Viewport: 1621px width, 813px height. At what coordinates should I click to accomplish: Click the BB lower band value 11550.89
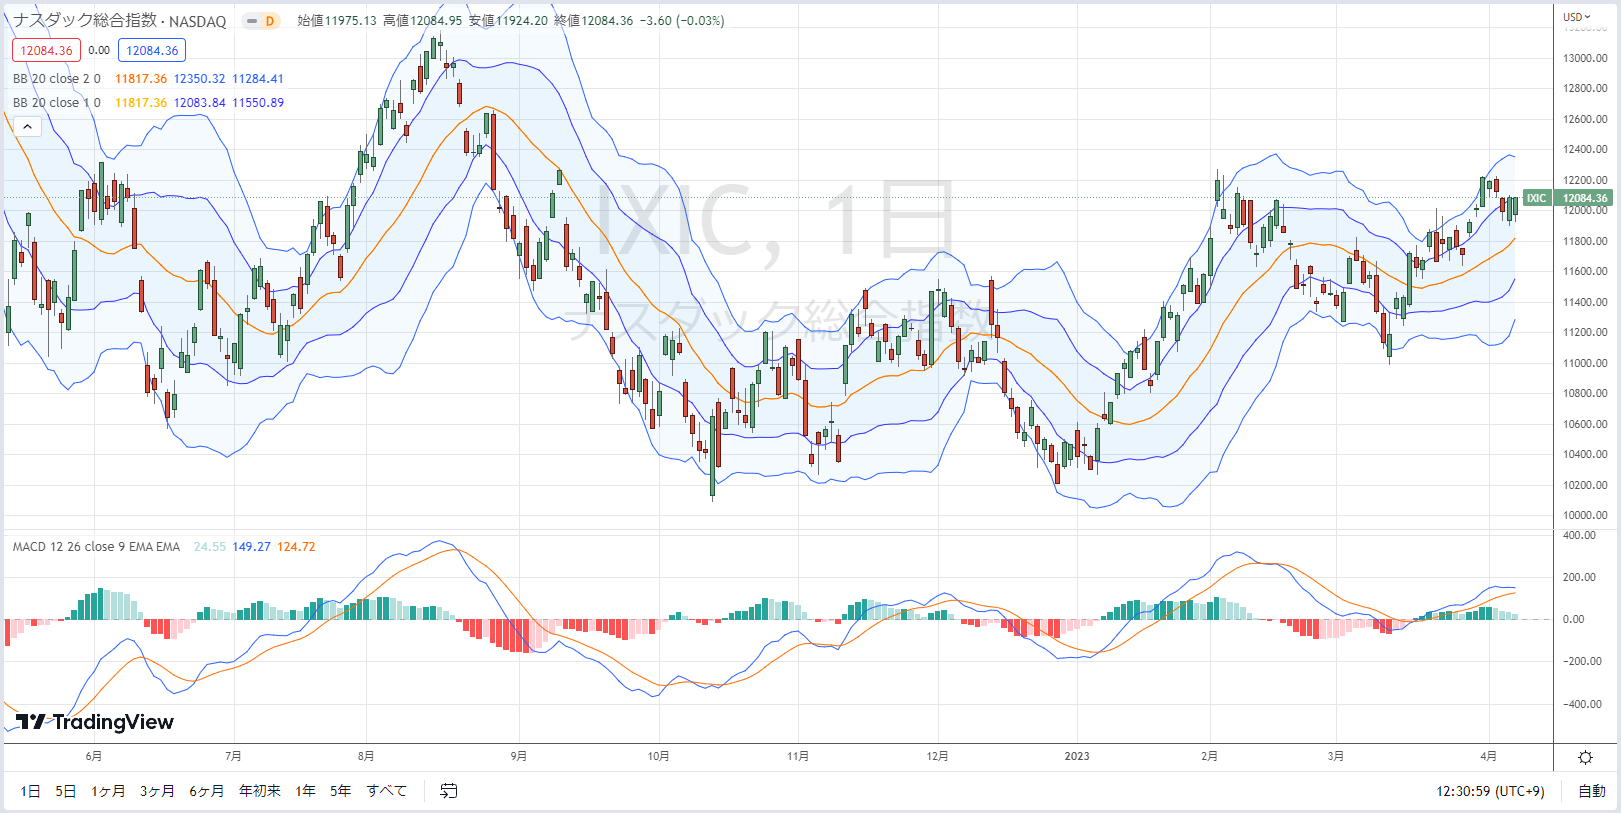coord(258,103)
